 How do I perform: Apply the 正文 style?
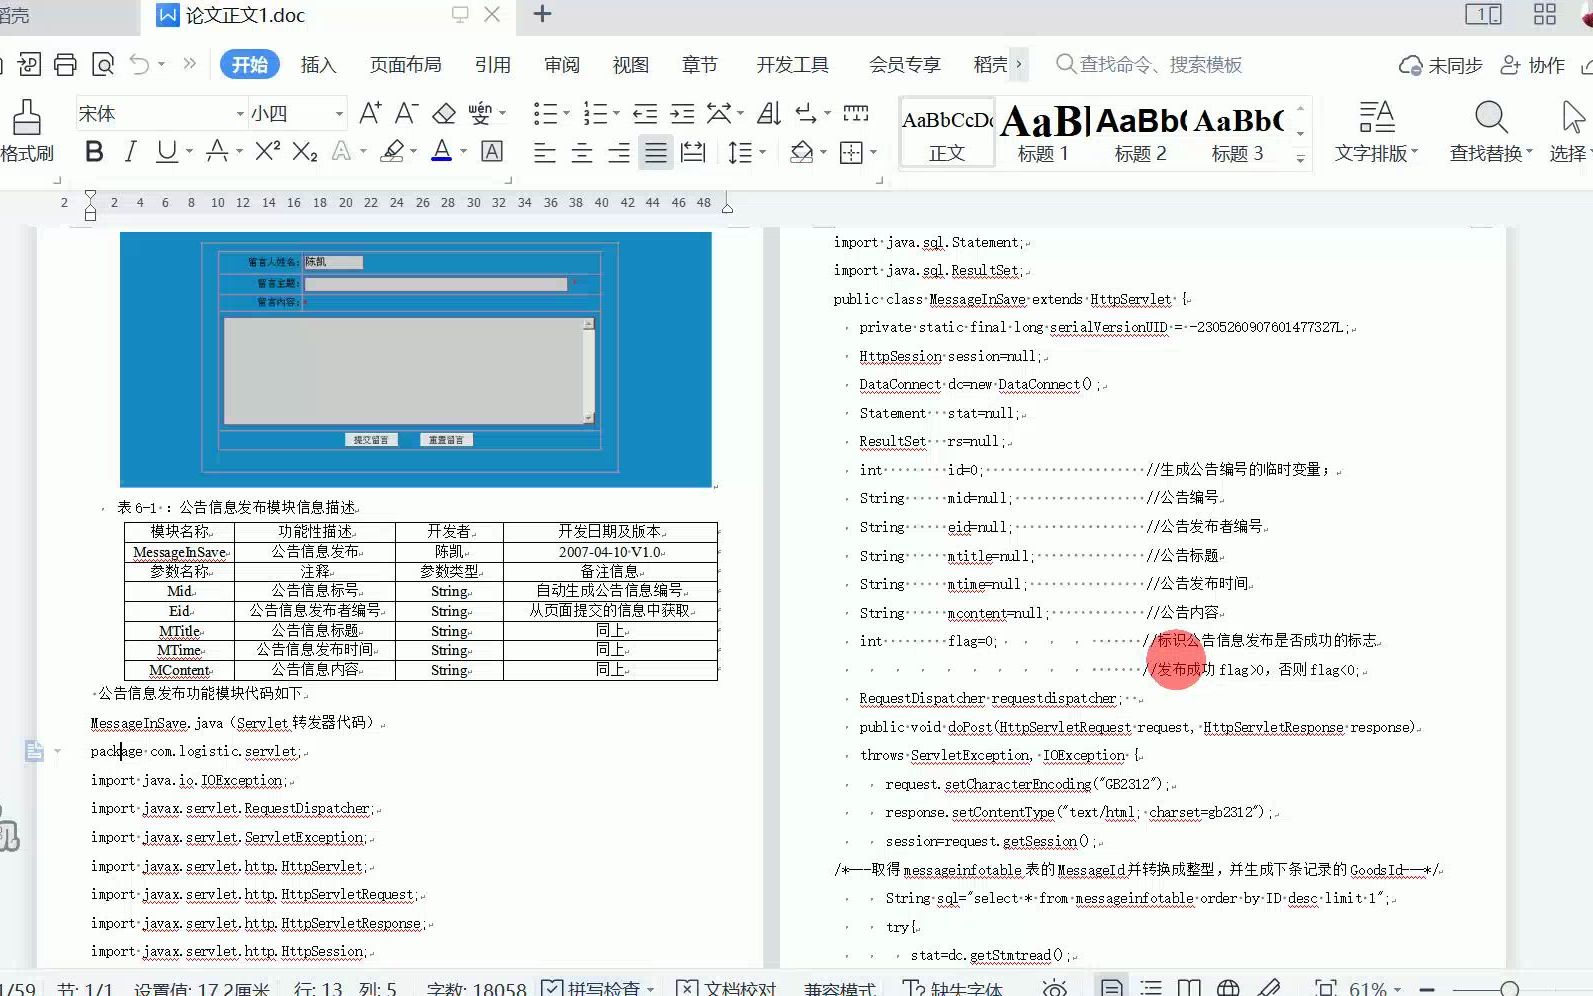click(x=947, y=132)
